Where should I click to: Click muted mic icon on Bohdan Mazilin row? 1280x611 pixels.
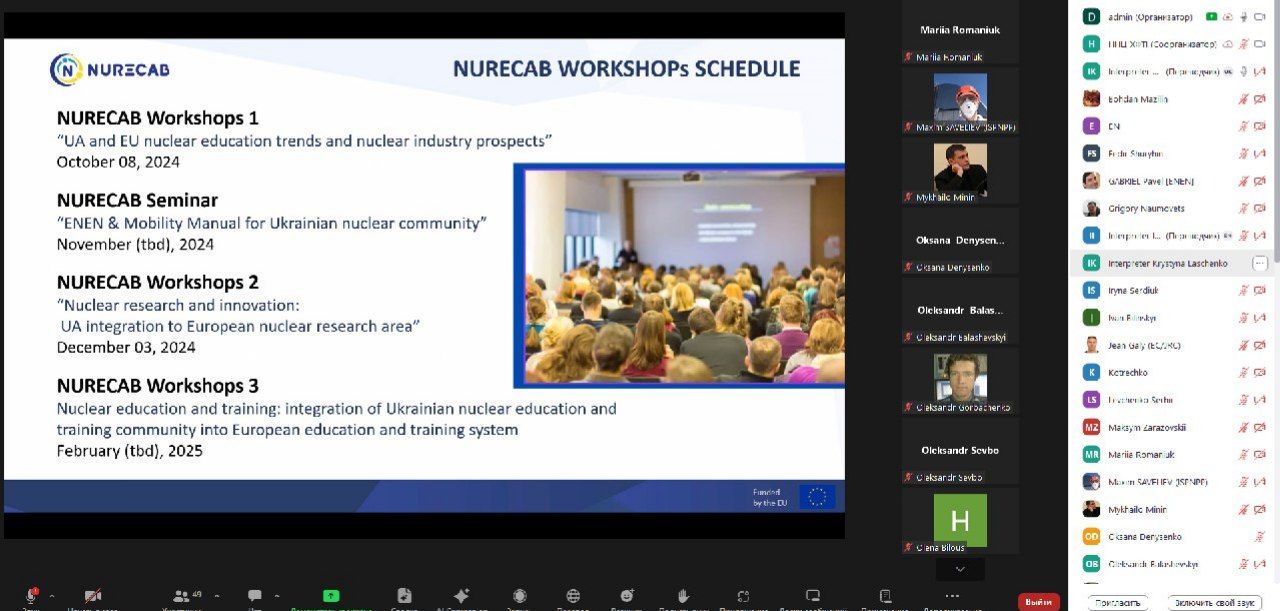[x=1244, y=99]
